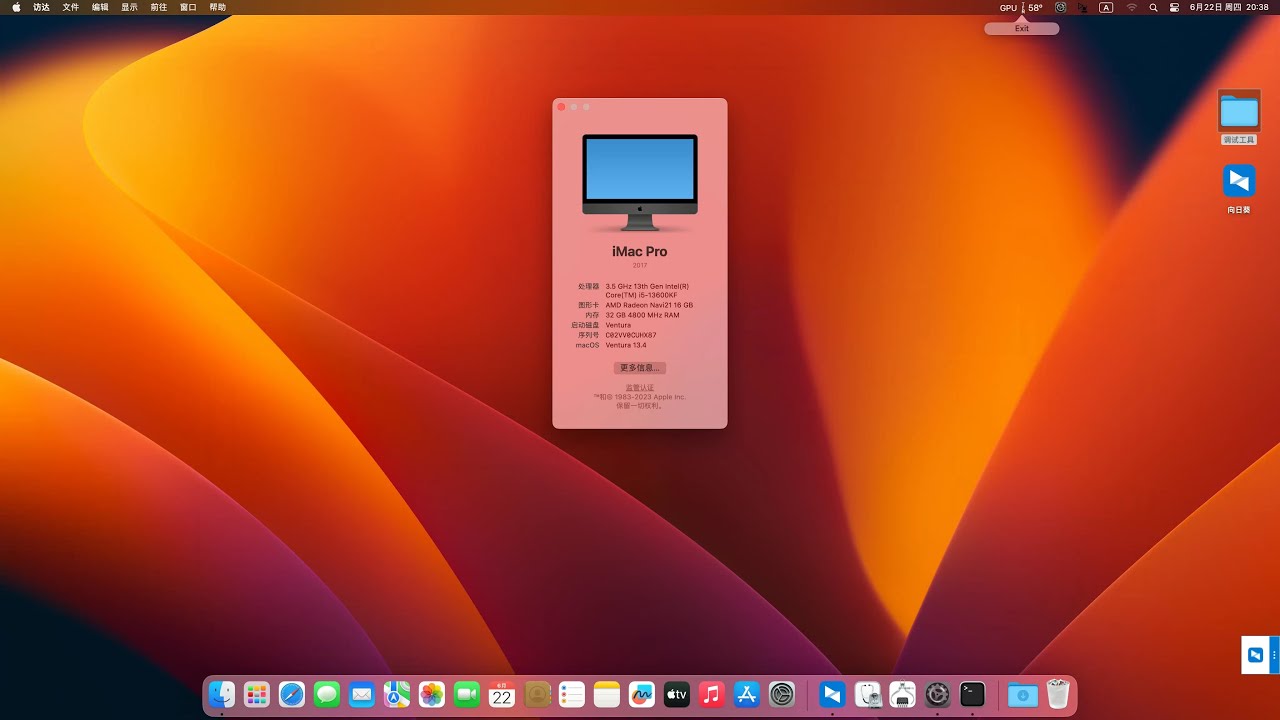This screenshot has width=1280, height=720.
Task: Open 调试工具 folder on desktop
Action: [1239, 117]
